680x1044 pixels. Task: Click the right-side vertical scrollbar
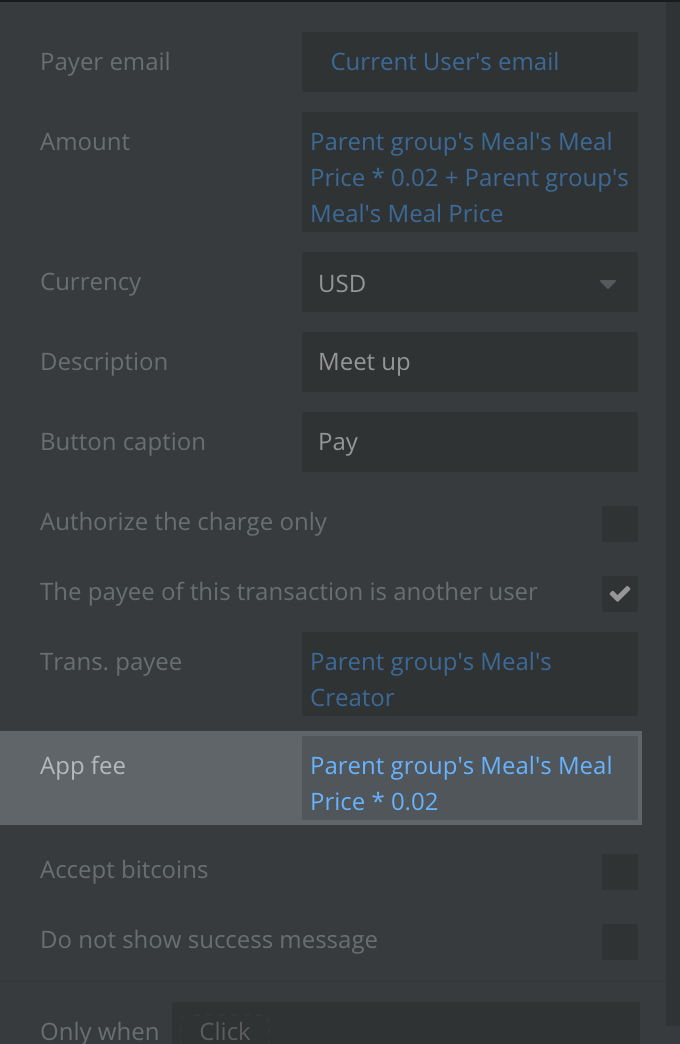pos(673,500)
